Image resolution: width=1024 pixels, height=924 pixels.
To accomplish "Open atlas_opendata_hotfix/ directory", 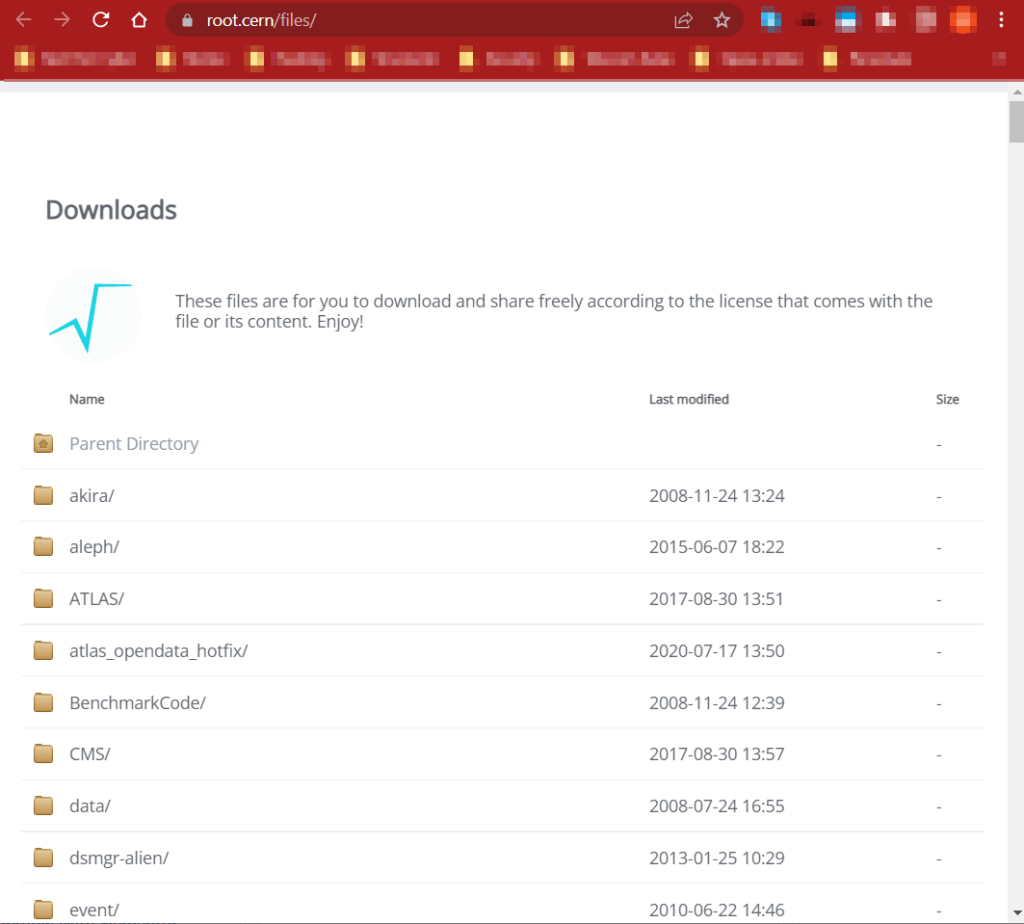I will (158, 651).
